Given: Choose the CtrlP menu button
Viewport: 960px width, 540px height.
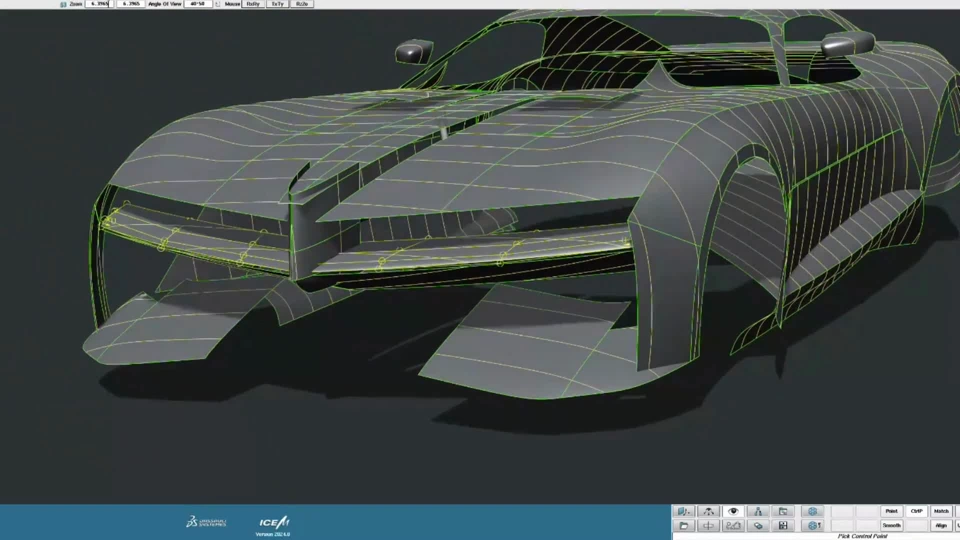Looking at the screenshot, I should click(x=916, y=511).
